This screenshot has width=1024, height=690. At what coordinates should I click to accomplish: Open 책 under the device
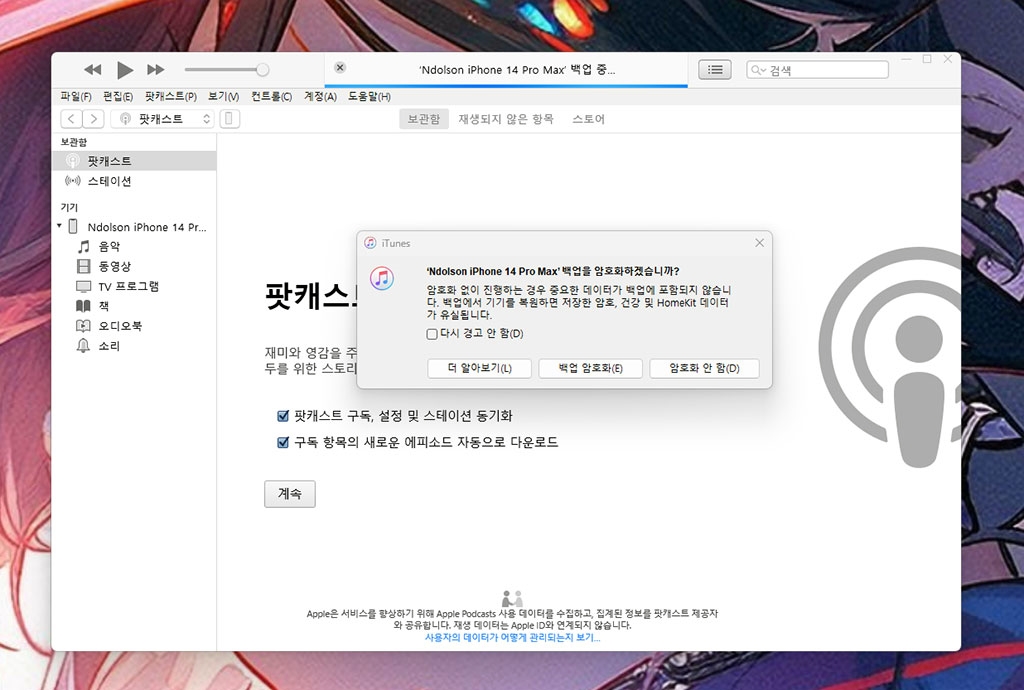(103, 306)
